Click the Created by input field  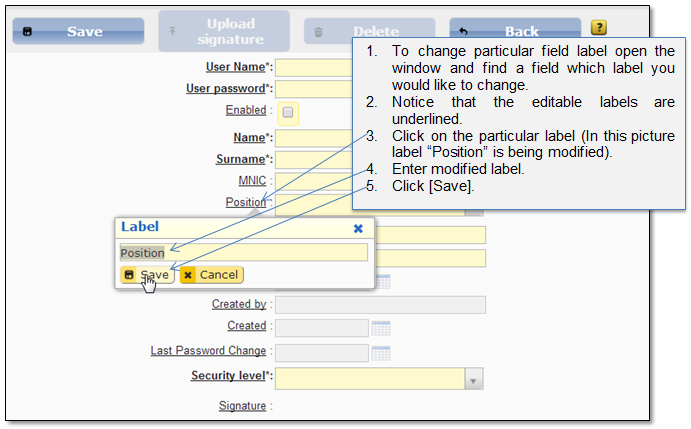[x=380, y=305]
